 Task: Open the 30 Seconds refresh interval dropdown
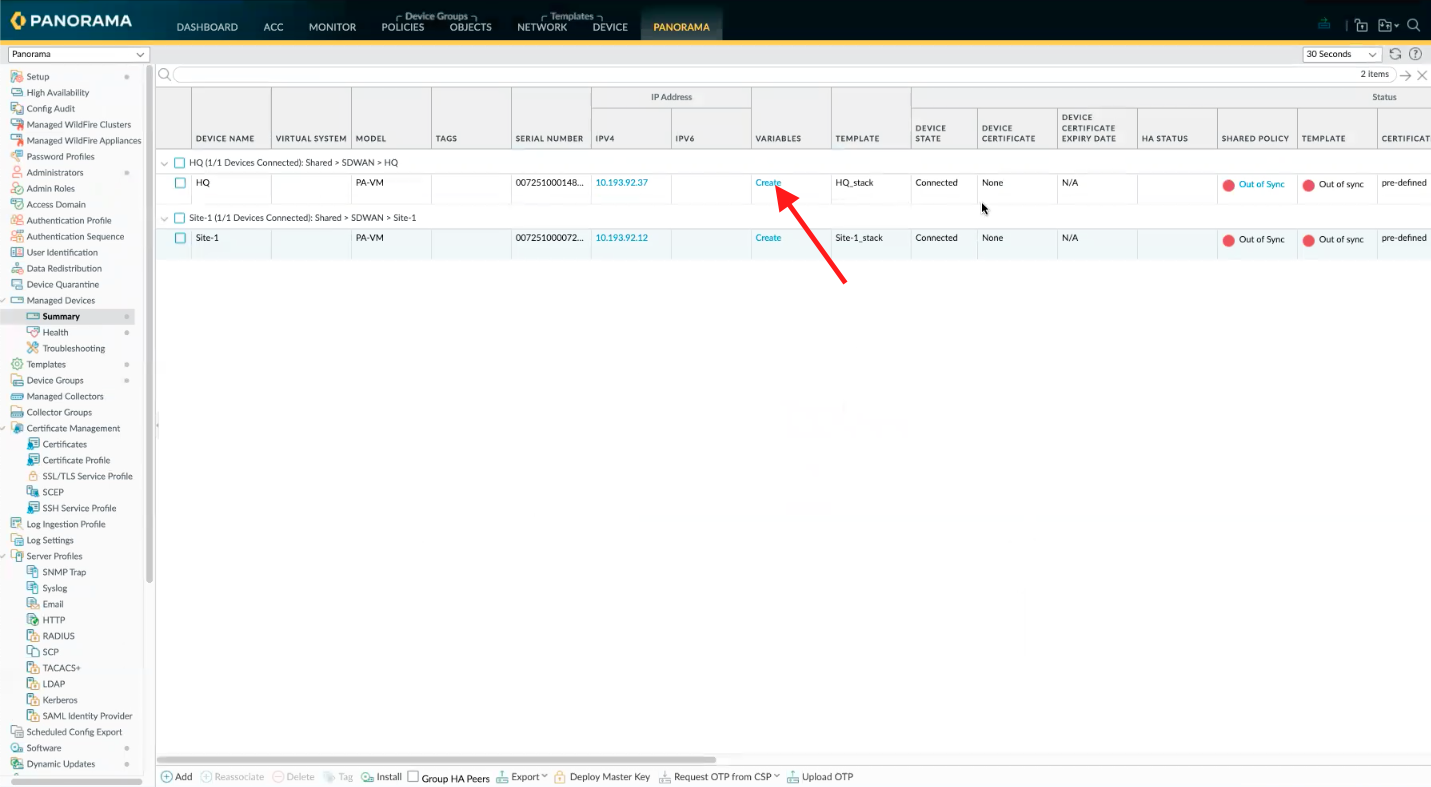coord(1341,54)
